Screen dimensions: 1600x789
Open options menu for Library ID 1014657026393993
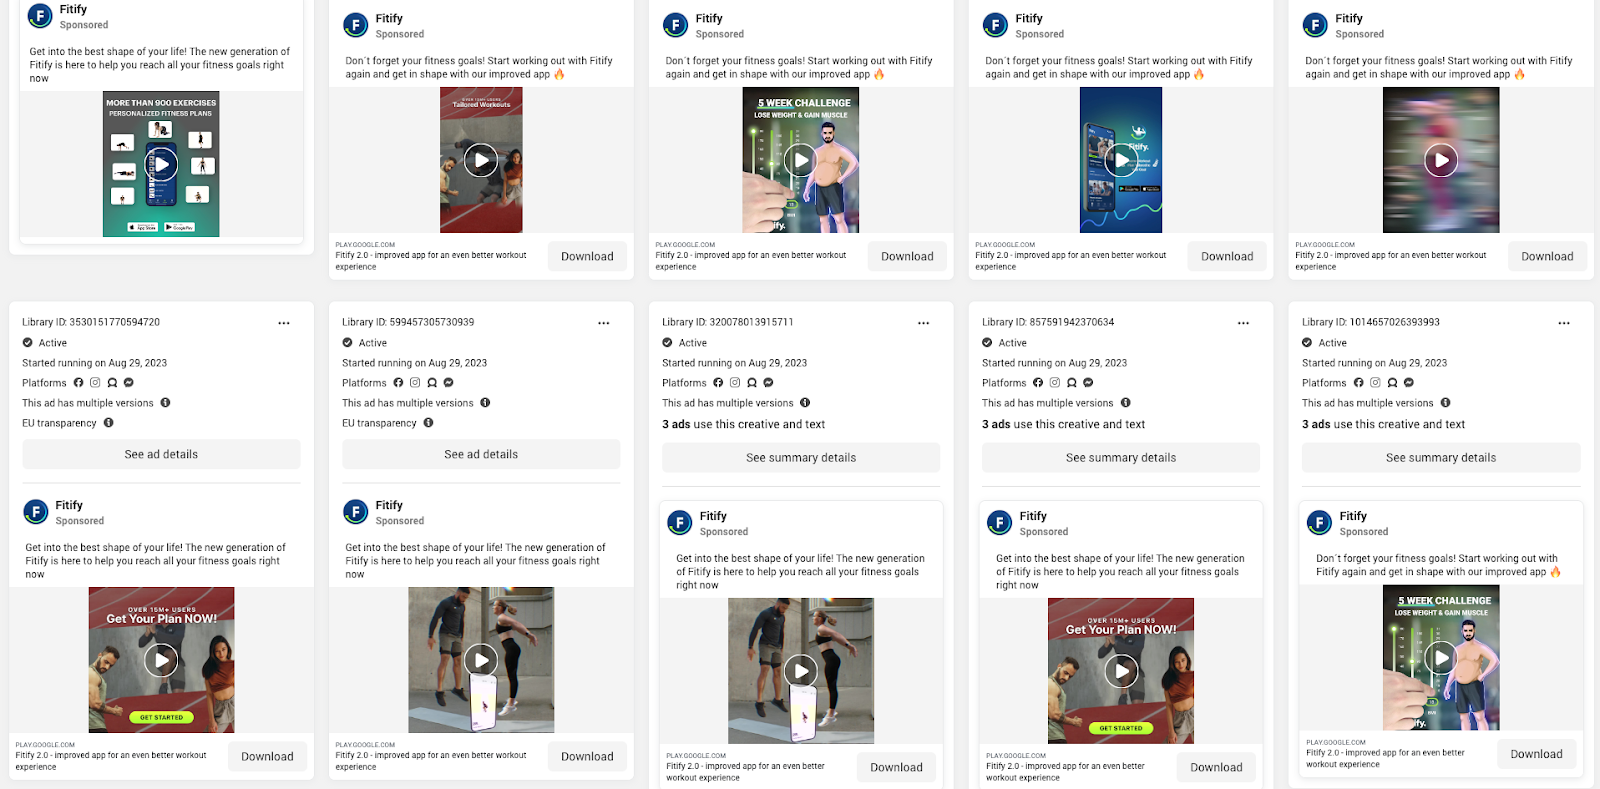tap(1564, 323)
